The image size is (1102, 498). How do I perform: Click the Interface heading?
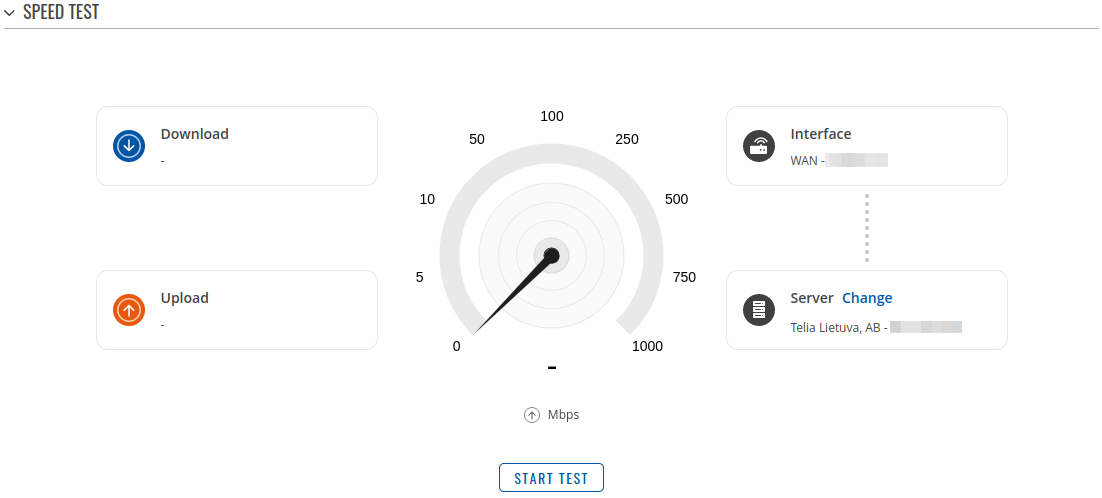821,134
